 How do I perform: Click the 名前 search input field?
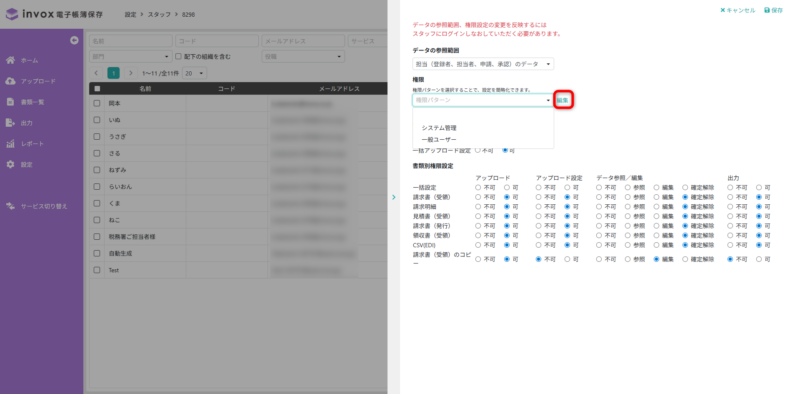131,41
